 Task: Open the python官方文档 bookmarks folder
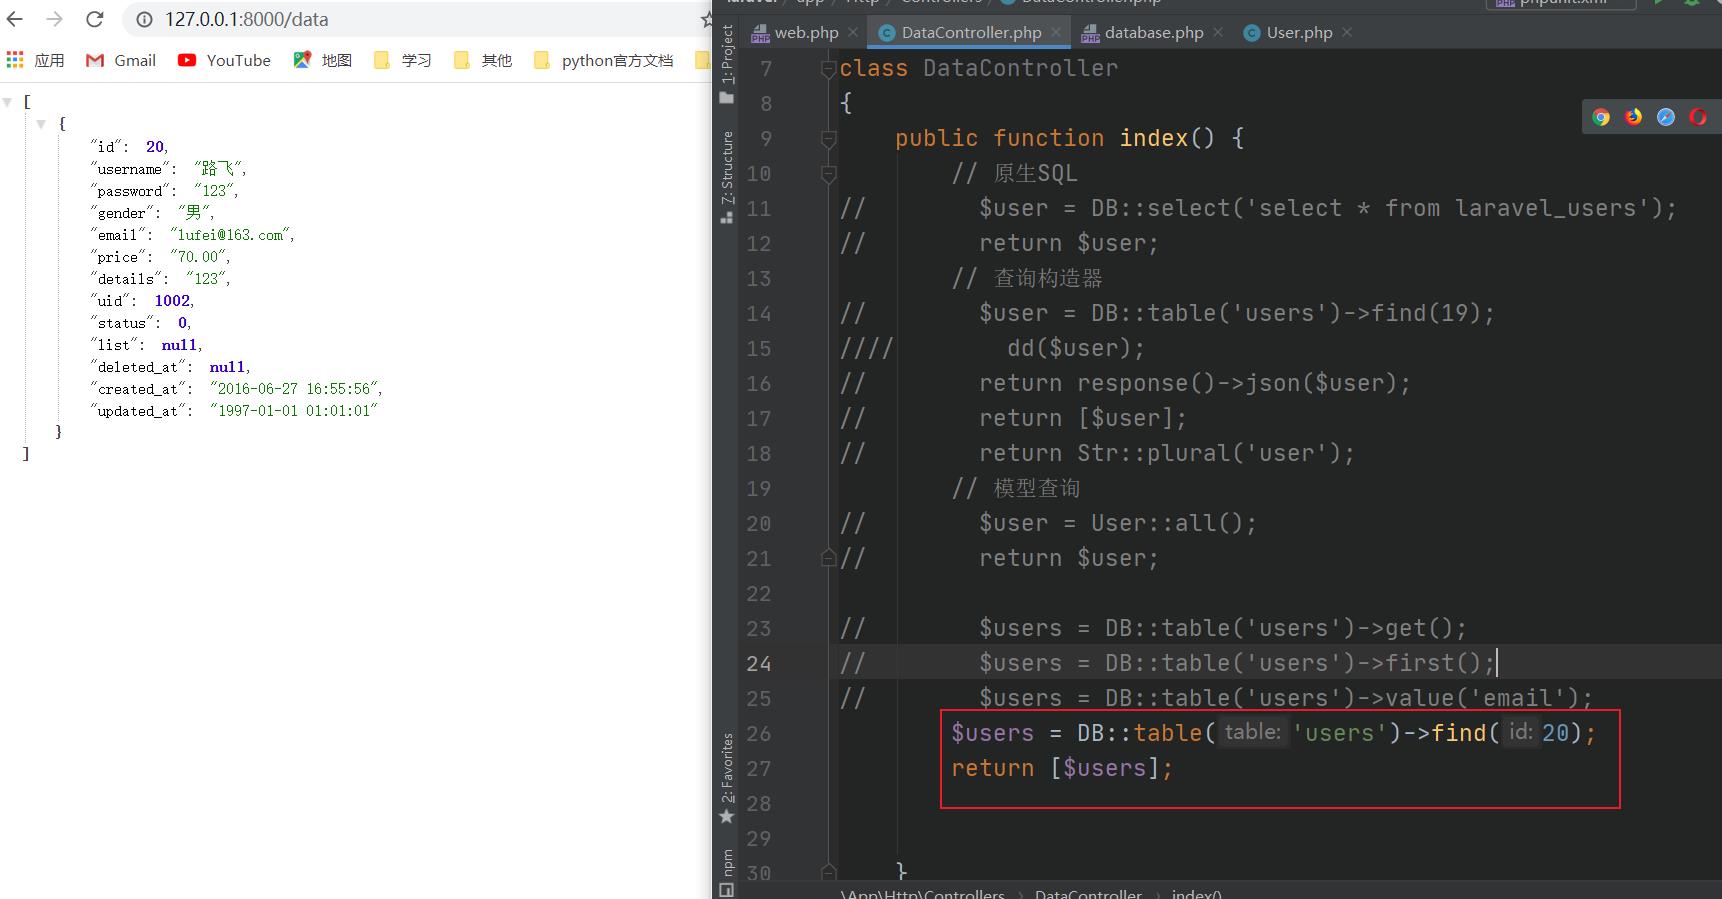[x=604, y=60]
